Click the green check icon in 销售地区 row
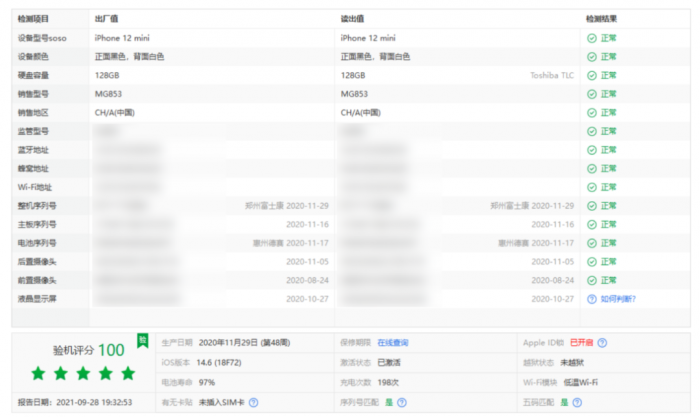The width and height of the screenshot is (700, 417). (592, 113)
